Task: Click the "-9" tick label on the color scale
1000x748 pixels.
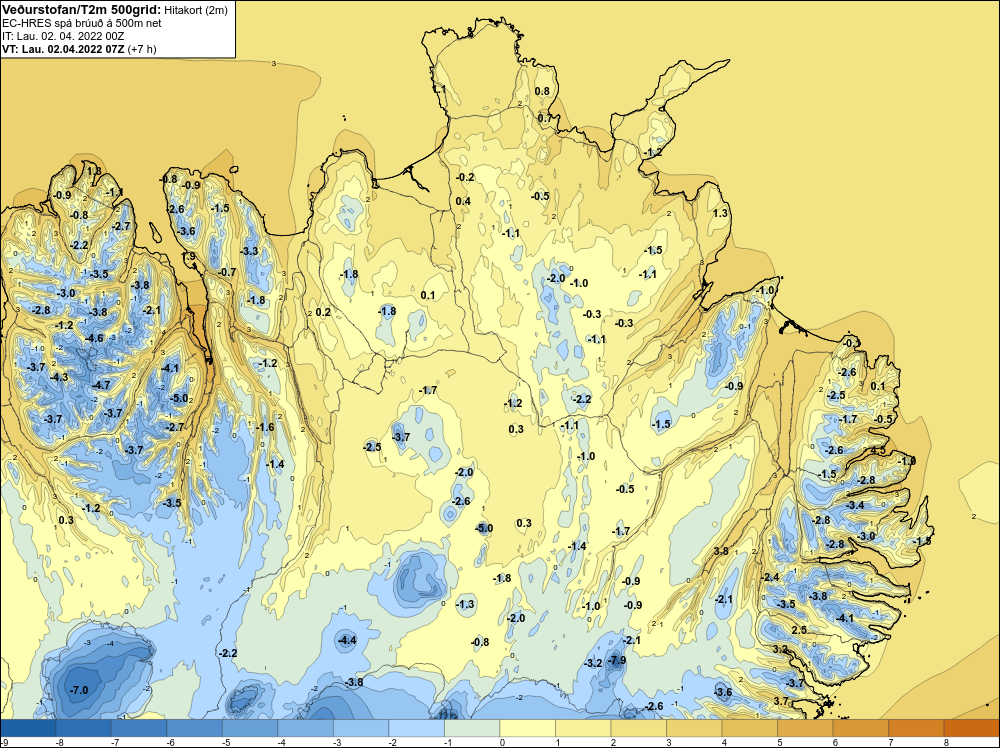Action: (4, 742)
